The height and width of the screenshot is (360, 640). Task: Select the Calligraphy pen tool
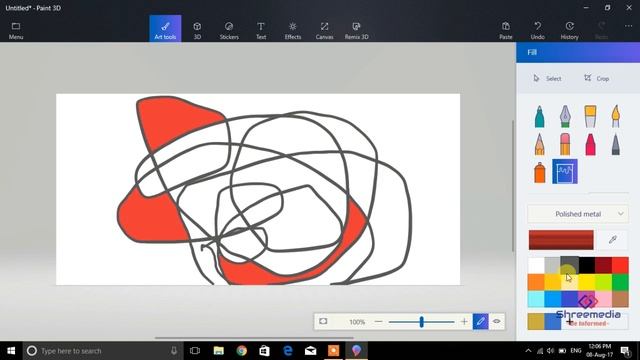[565, 117]
